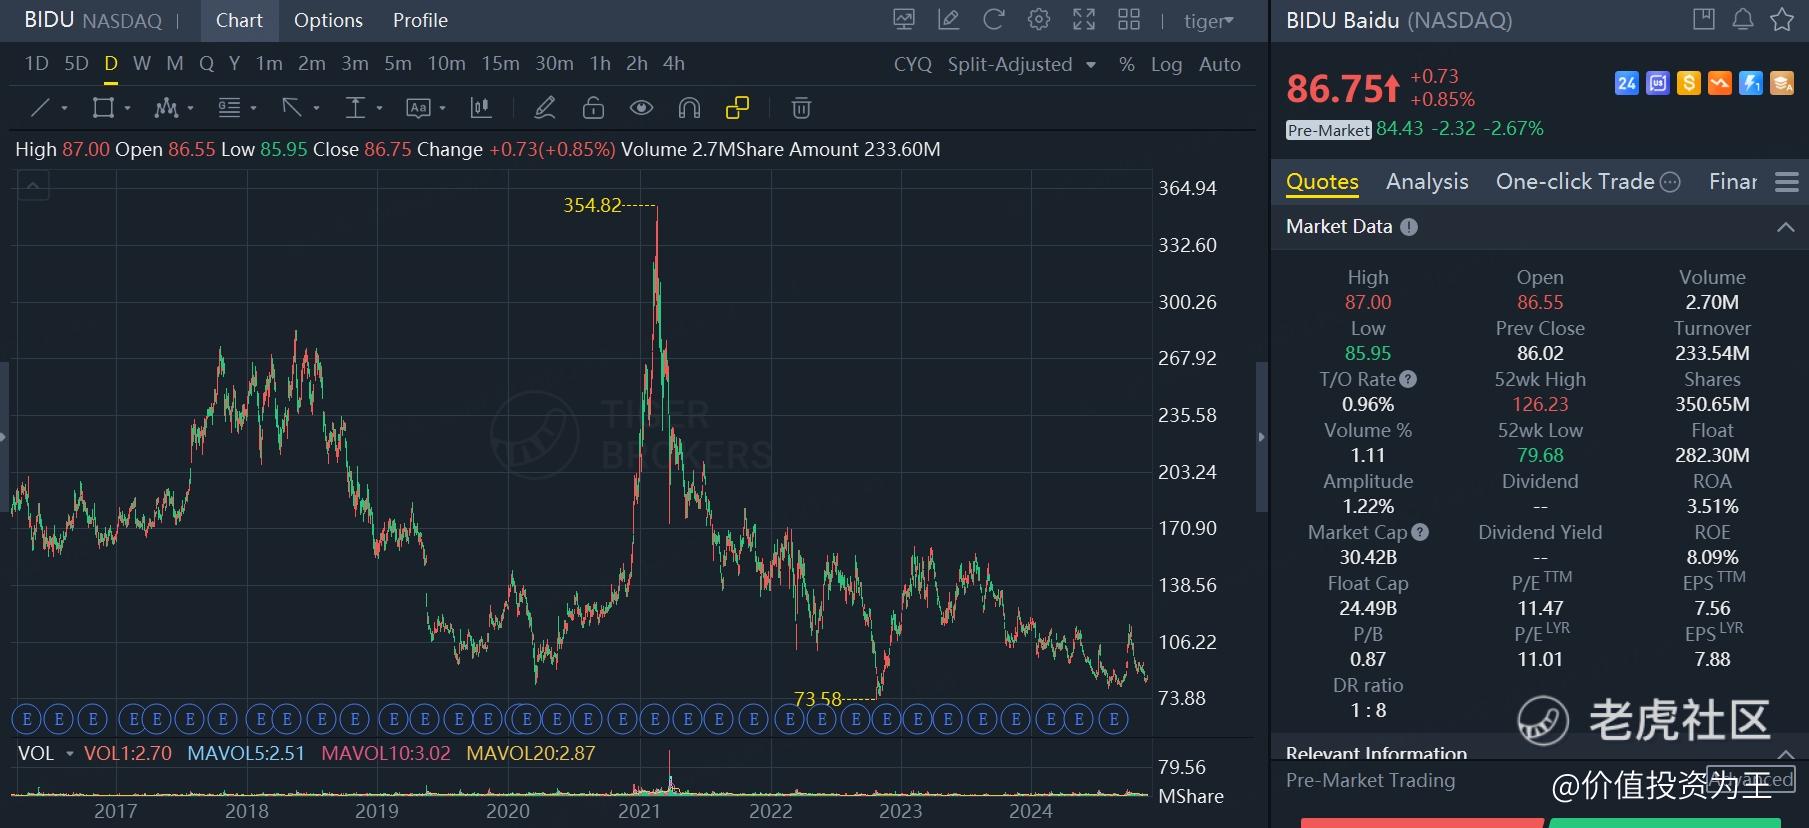Open the multi-chart grid layout icon
Viewport: 1809px width, 828px height.
click(x=1129, y=20)
